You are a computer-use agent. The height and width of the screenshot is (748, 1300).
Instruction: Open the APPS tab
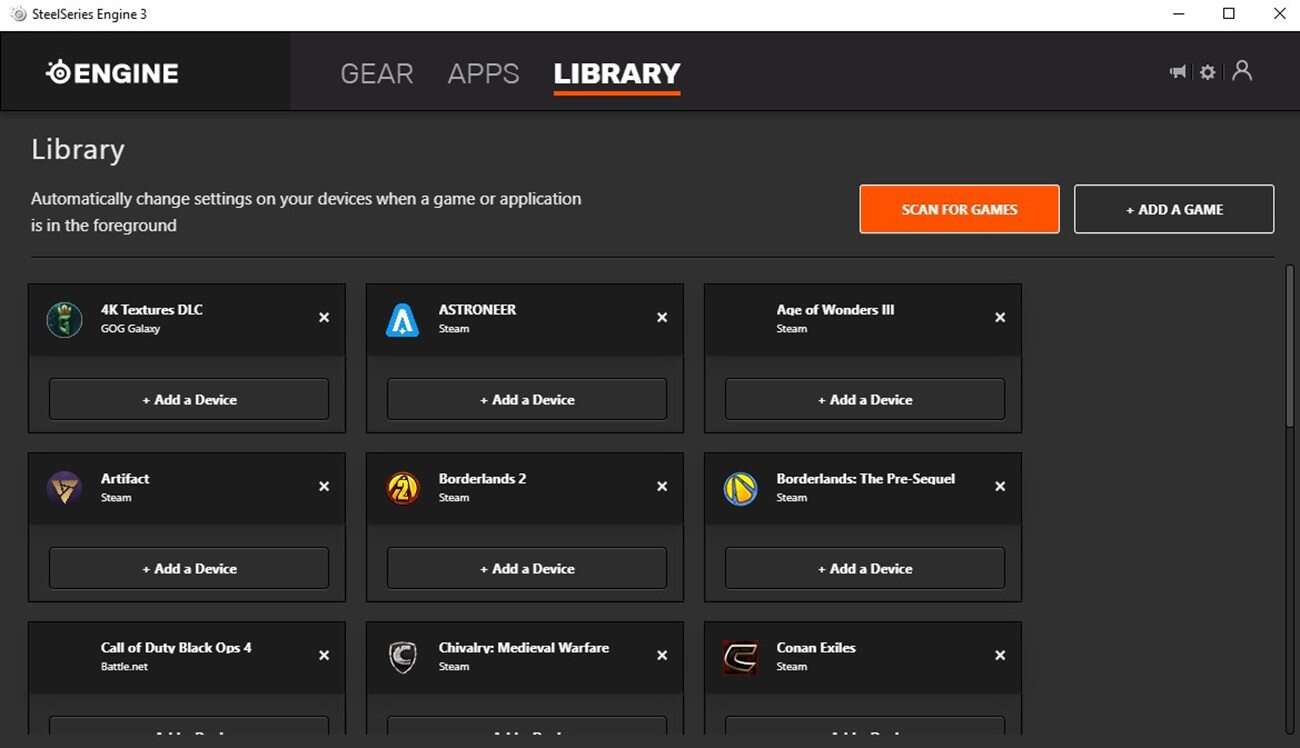point(483,74)
